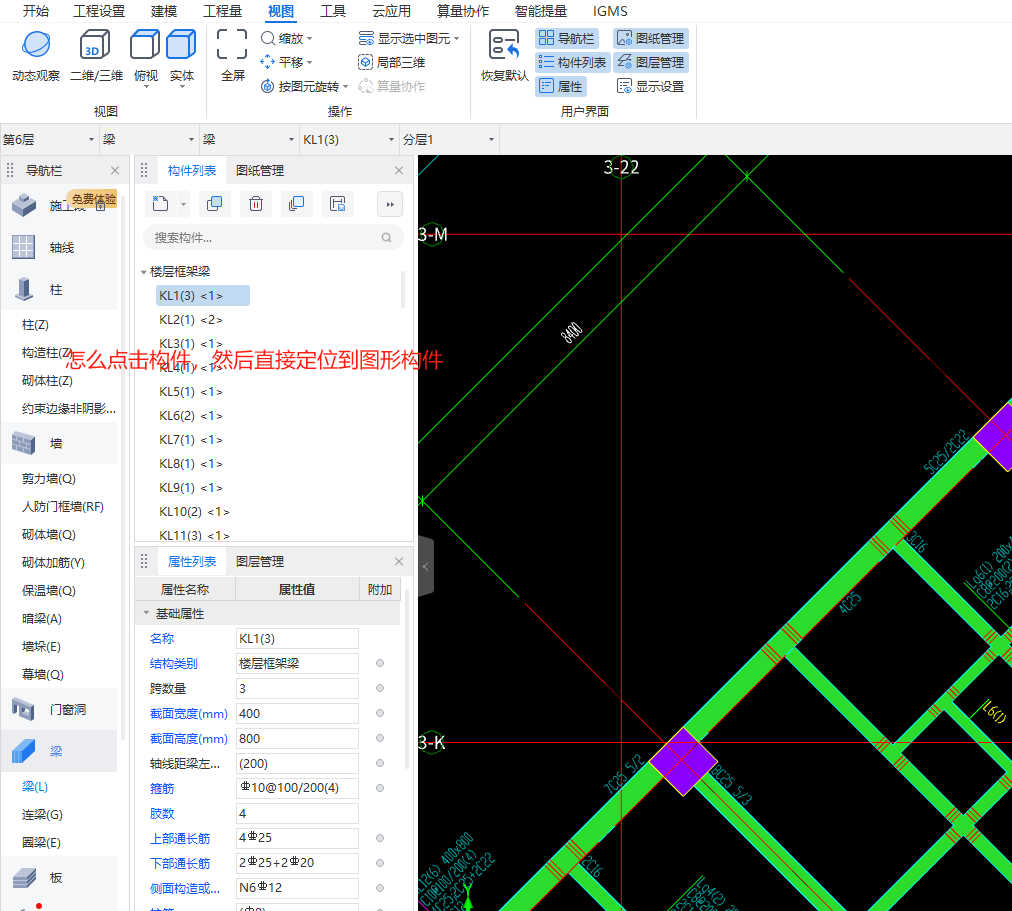Viewport: 1012px width, 911px height.
Task: Select 墙 category in navigation bar
Action: (59, 443)
